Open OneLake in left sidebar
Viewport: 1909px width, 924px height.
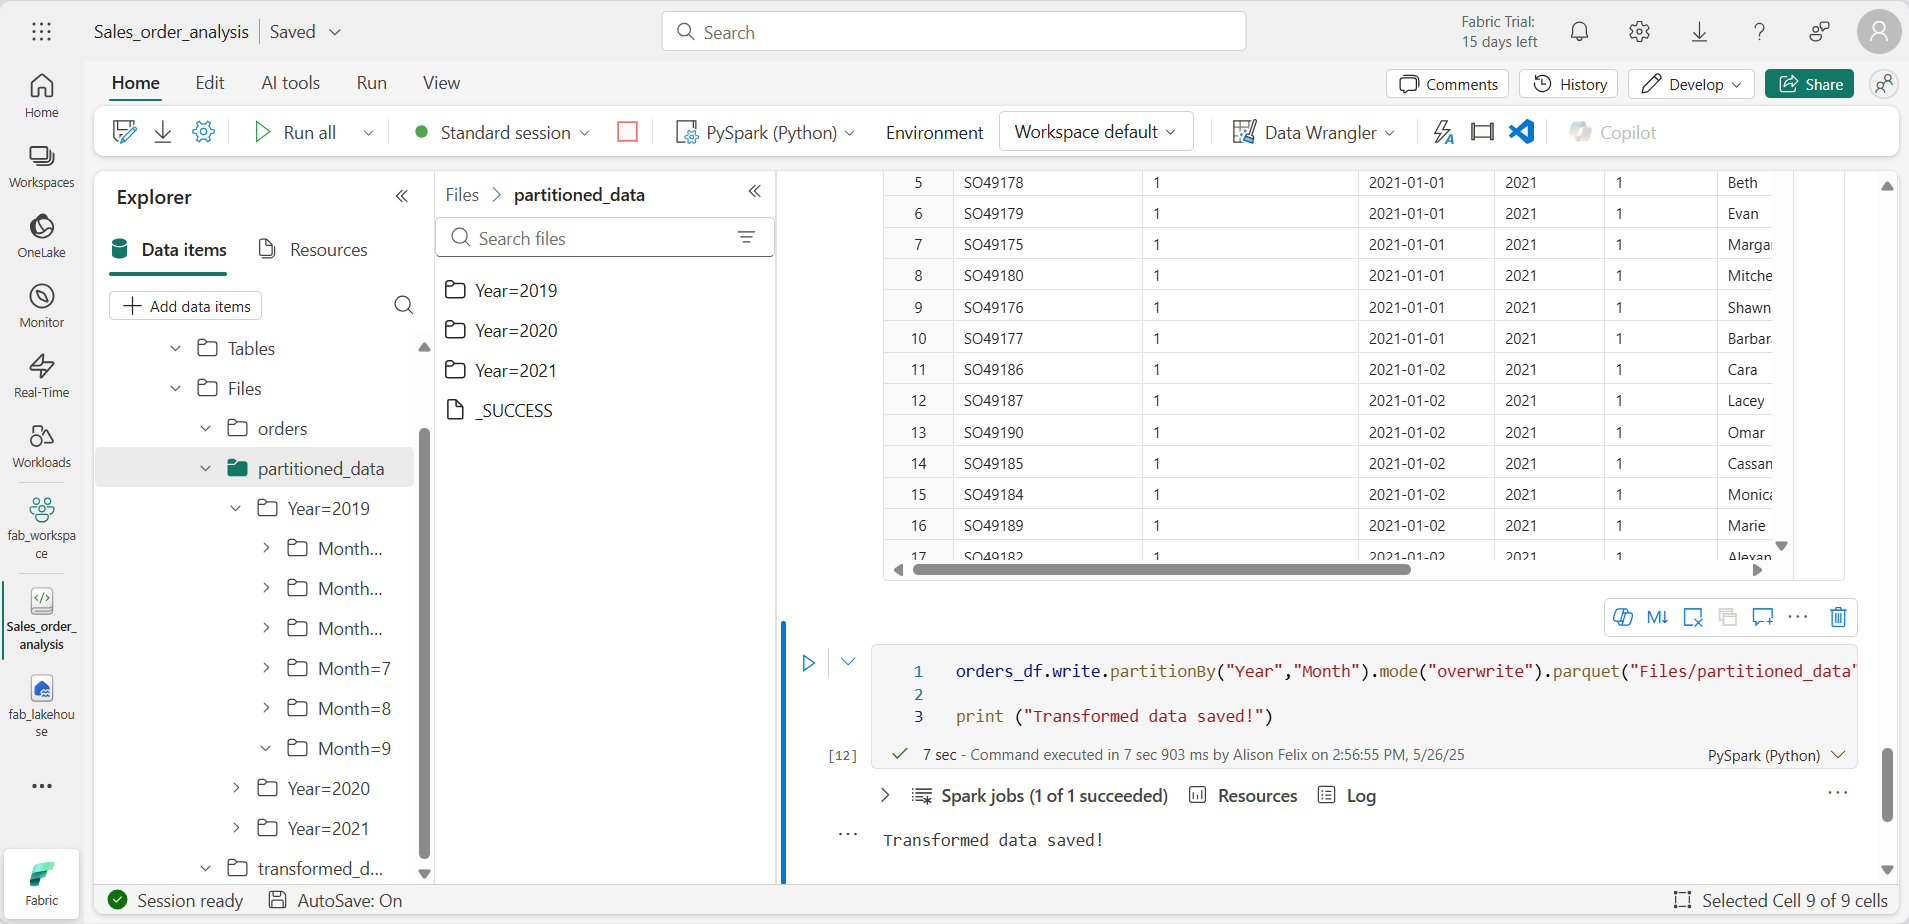[x=42, y=236]
